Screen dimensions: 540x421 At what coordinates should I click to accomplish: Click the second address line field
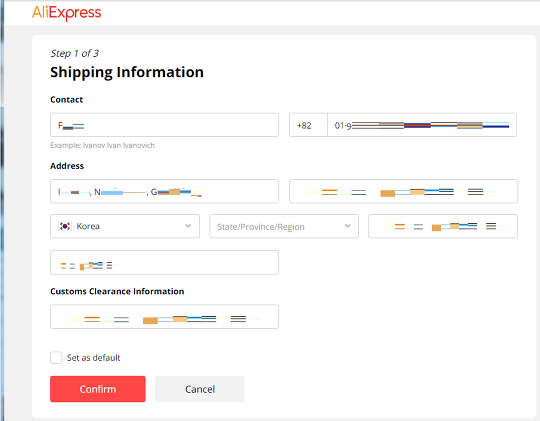[404, 191]
